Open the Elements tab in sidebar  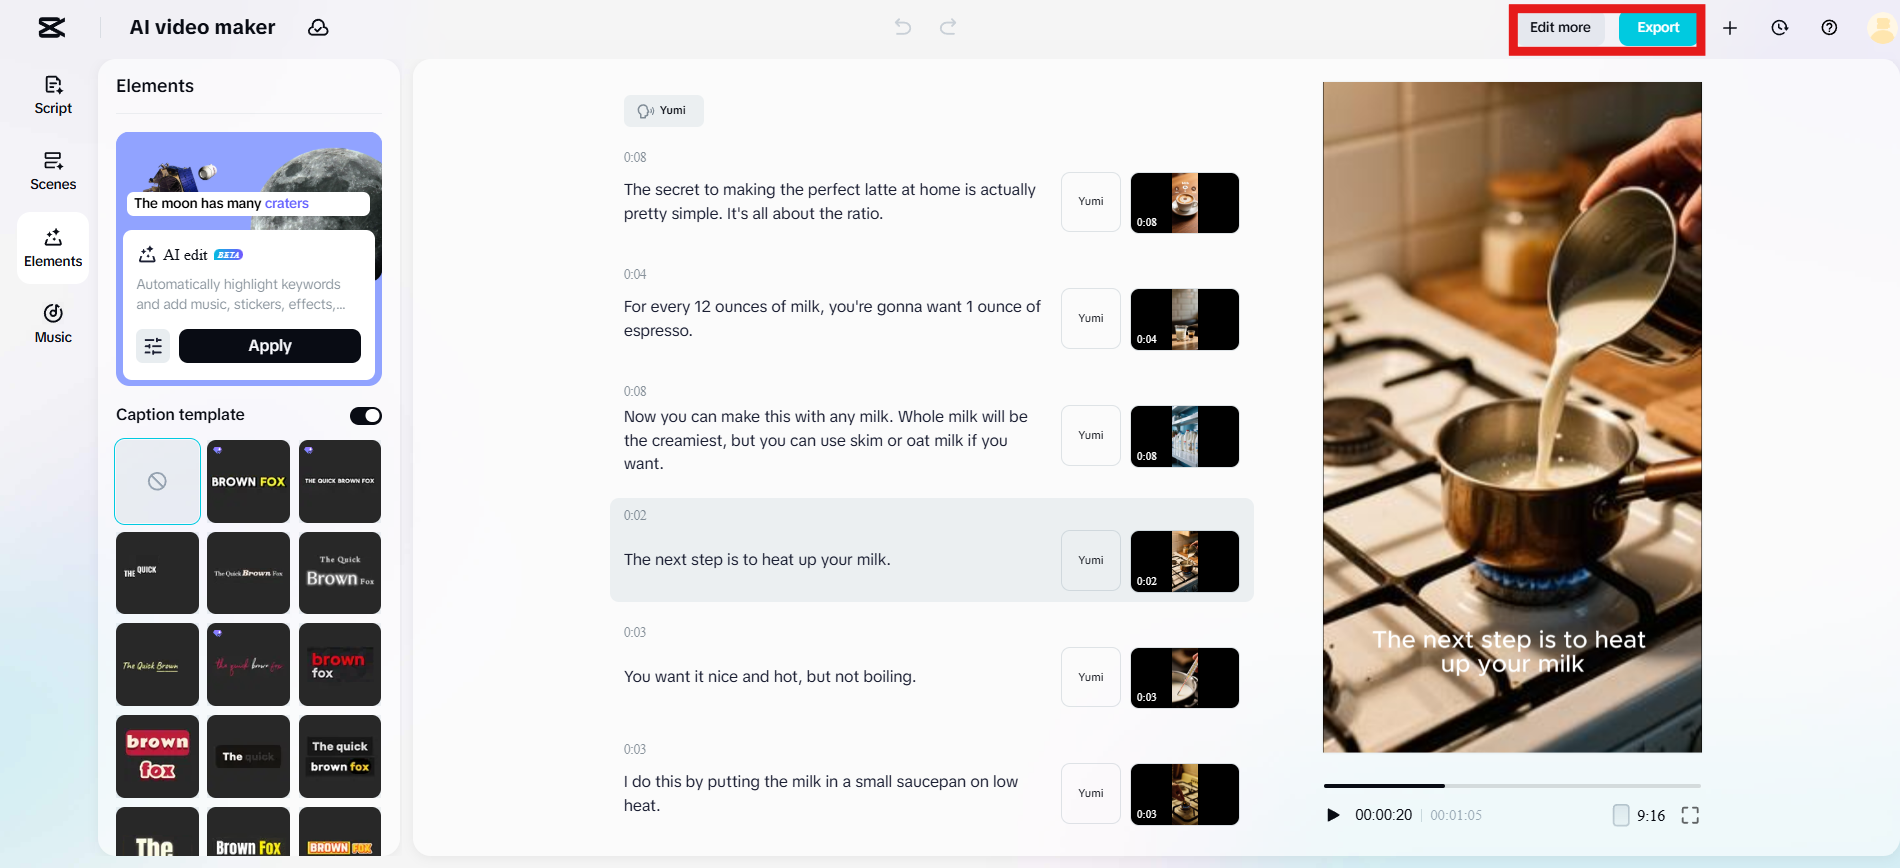click(53, 248)
